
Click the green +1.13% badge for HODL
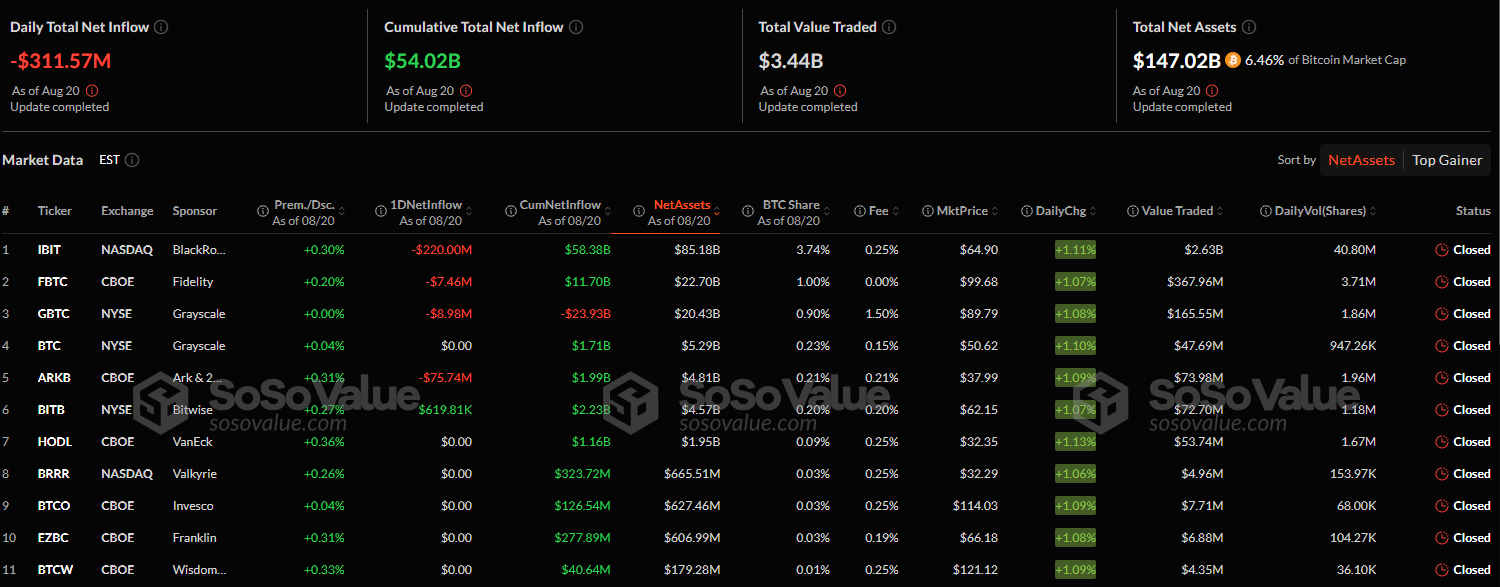tap(1075, 442)
